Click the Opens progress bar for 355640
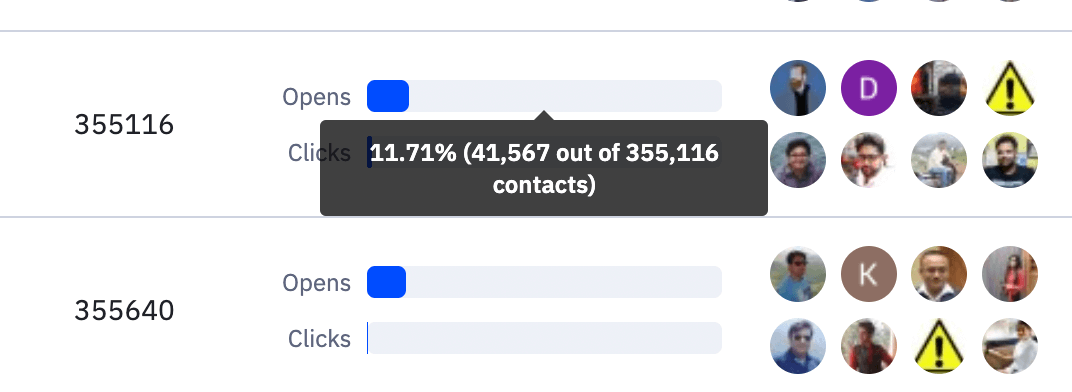 544,282
